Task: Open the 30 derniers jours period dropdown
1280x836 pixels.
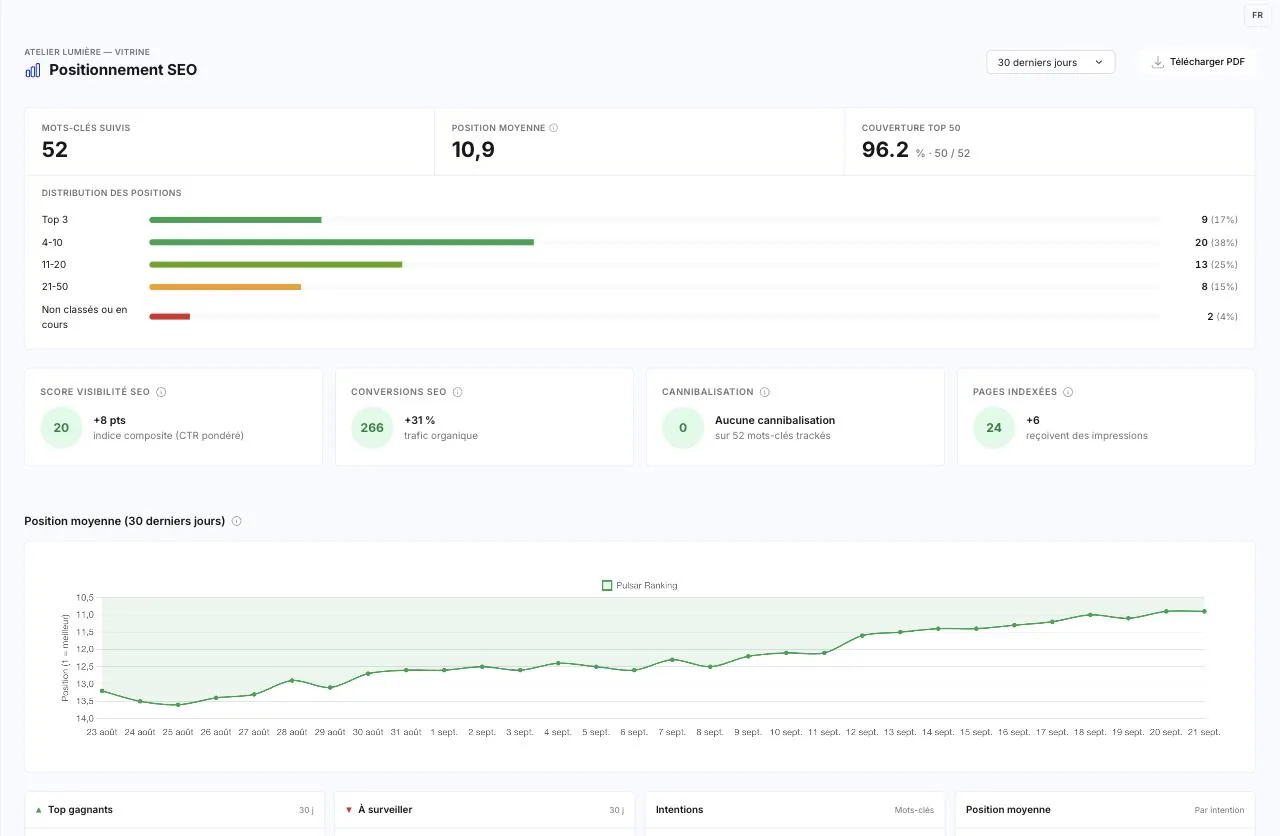Action: pyautogui.click(x=1050, y=62)
